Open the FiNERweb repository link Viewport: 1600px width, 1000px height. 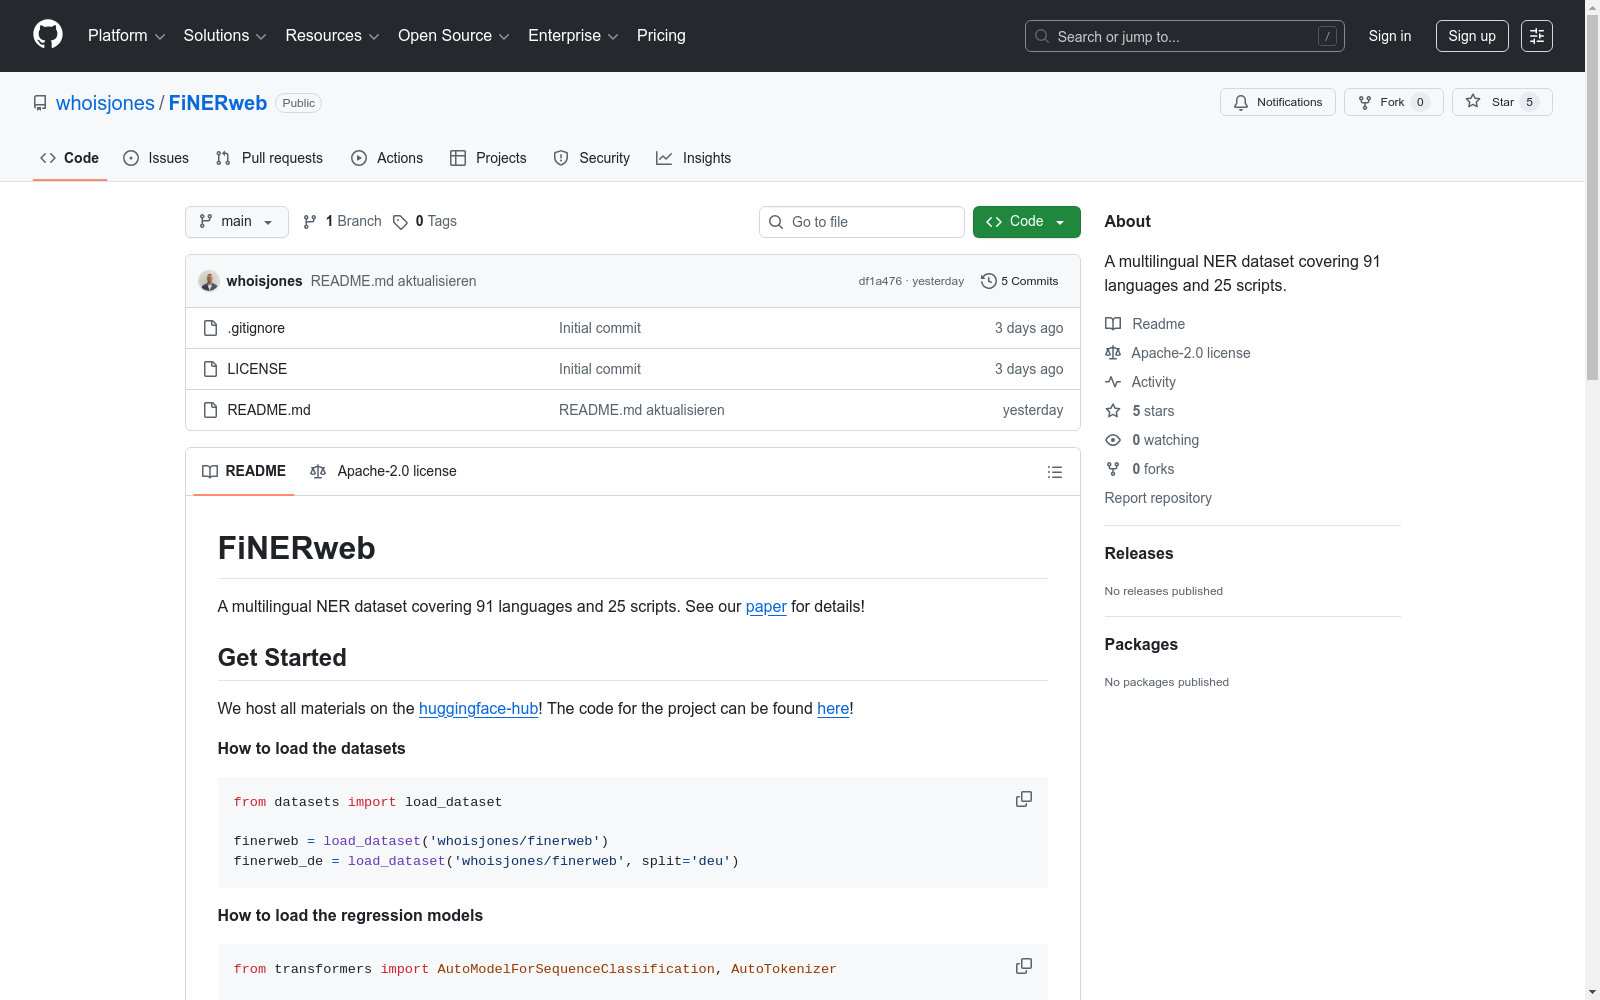(218, 103)
